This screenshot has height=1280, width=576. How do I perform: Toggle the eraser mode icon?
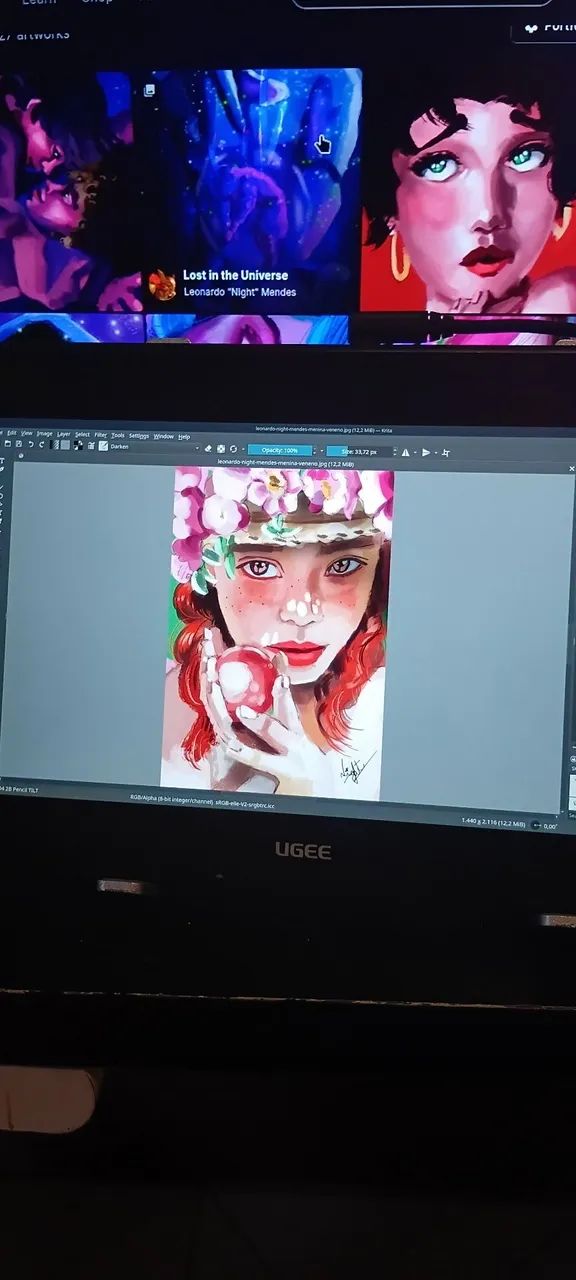point(208,448)
